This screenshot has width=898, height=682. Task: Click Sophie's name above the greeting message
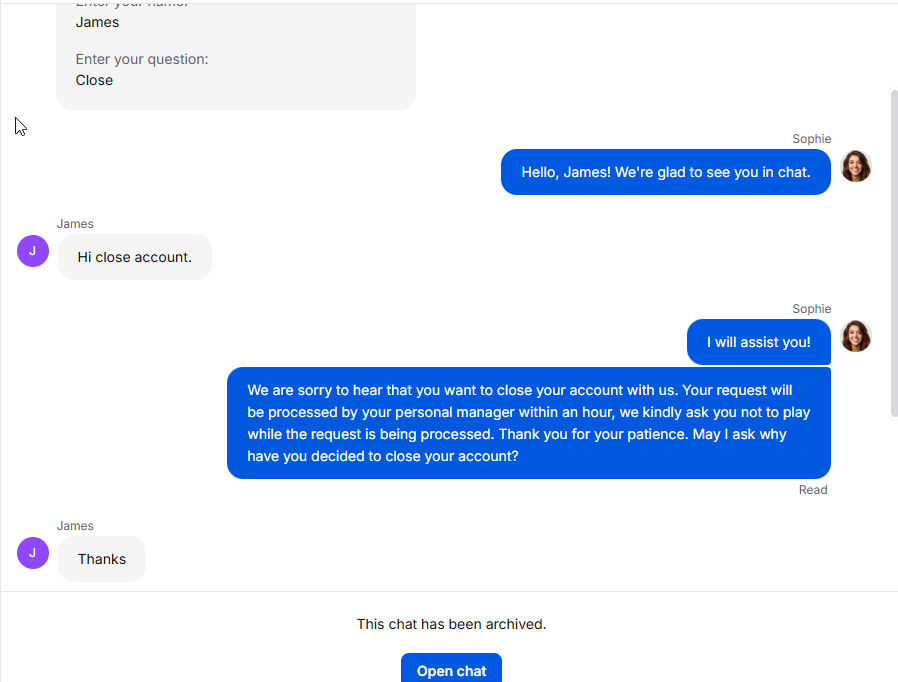tap(811, 139)
